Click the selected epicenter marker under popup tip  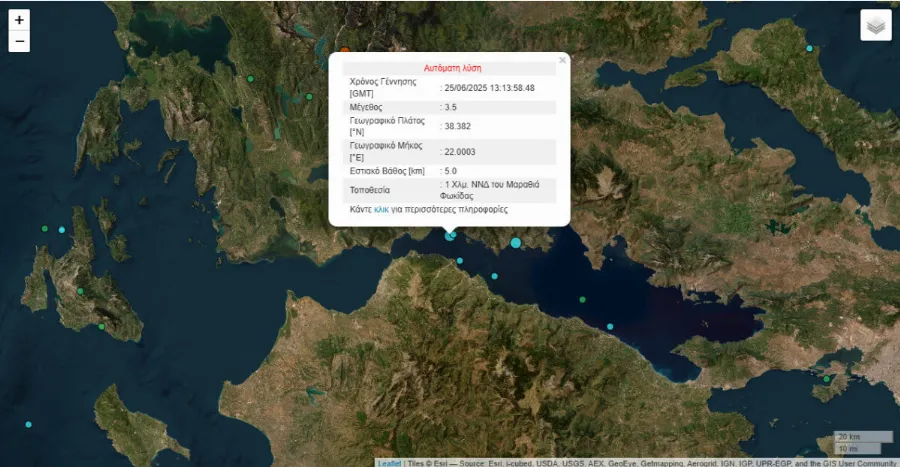[451, 235]
